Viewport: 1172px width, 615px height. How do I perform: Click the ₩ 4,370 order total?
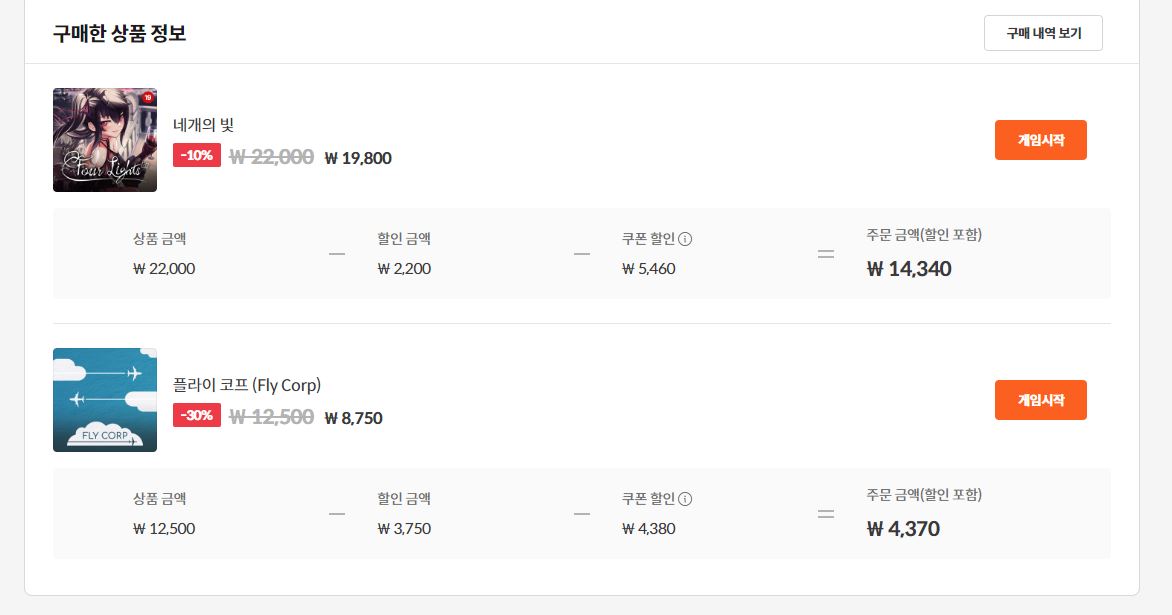click(x=903, y=529)
